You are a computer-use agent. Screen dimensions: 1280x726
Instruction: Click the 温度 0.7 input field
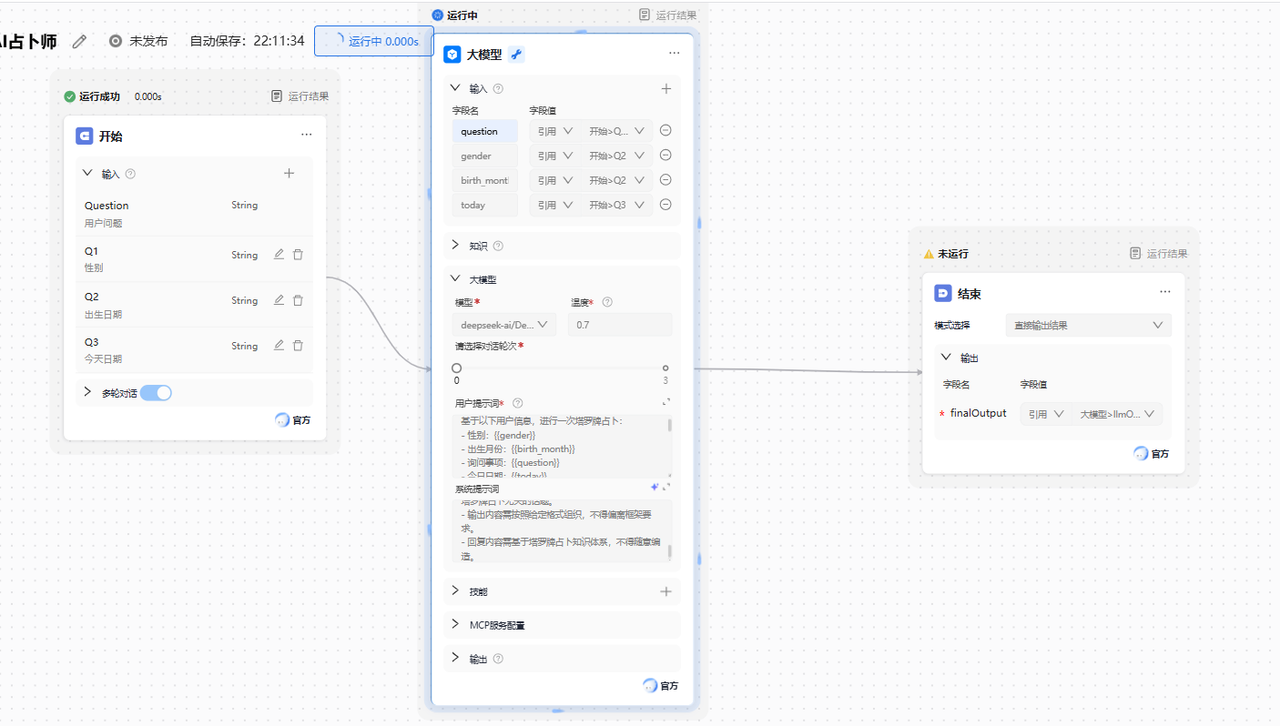pos(620,324)
